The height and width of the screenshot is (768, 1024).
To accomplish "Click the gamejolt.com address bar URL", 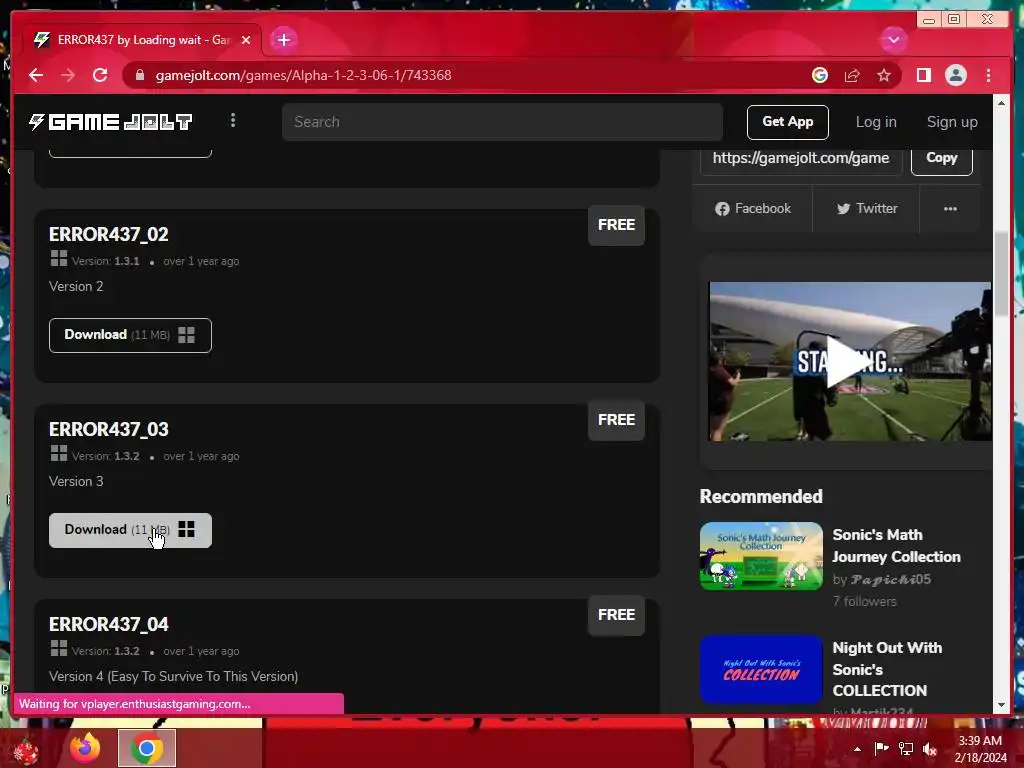I will 303,75.
